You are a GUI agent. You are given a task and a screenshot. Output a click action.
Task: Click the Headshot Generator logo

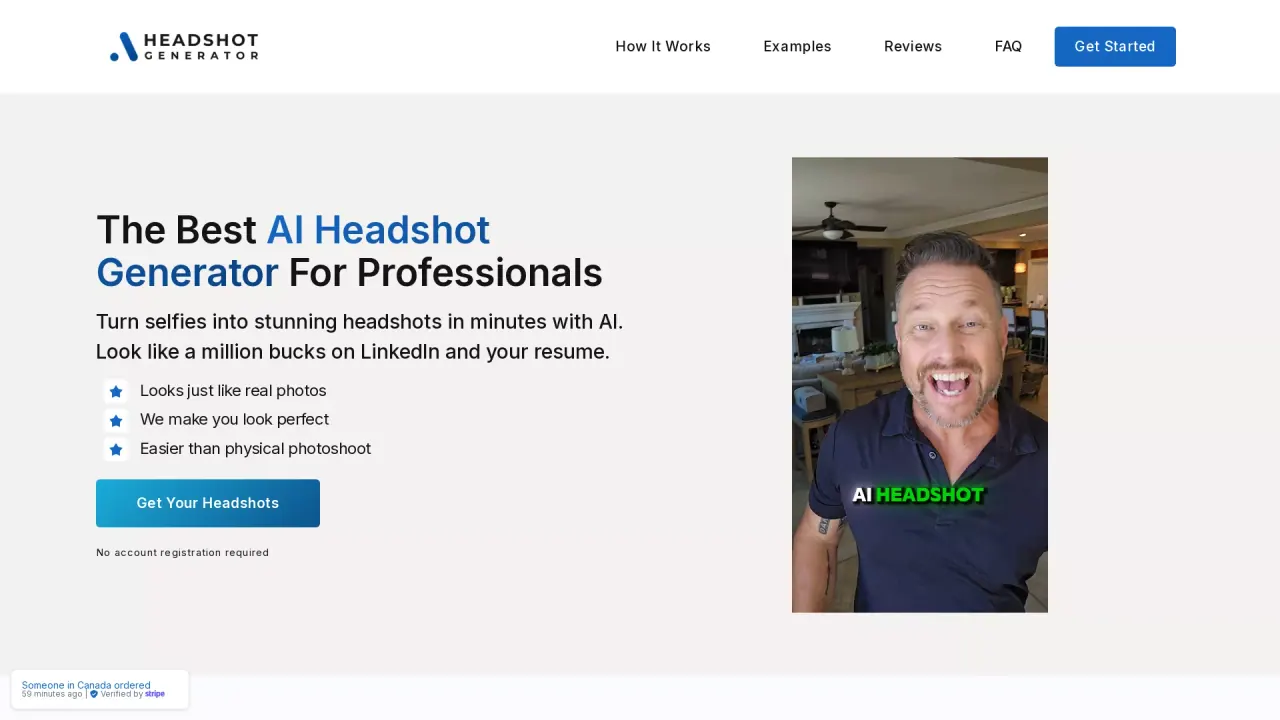pyautogui.click(x=184, y=47)
